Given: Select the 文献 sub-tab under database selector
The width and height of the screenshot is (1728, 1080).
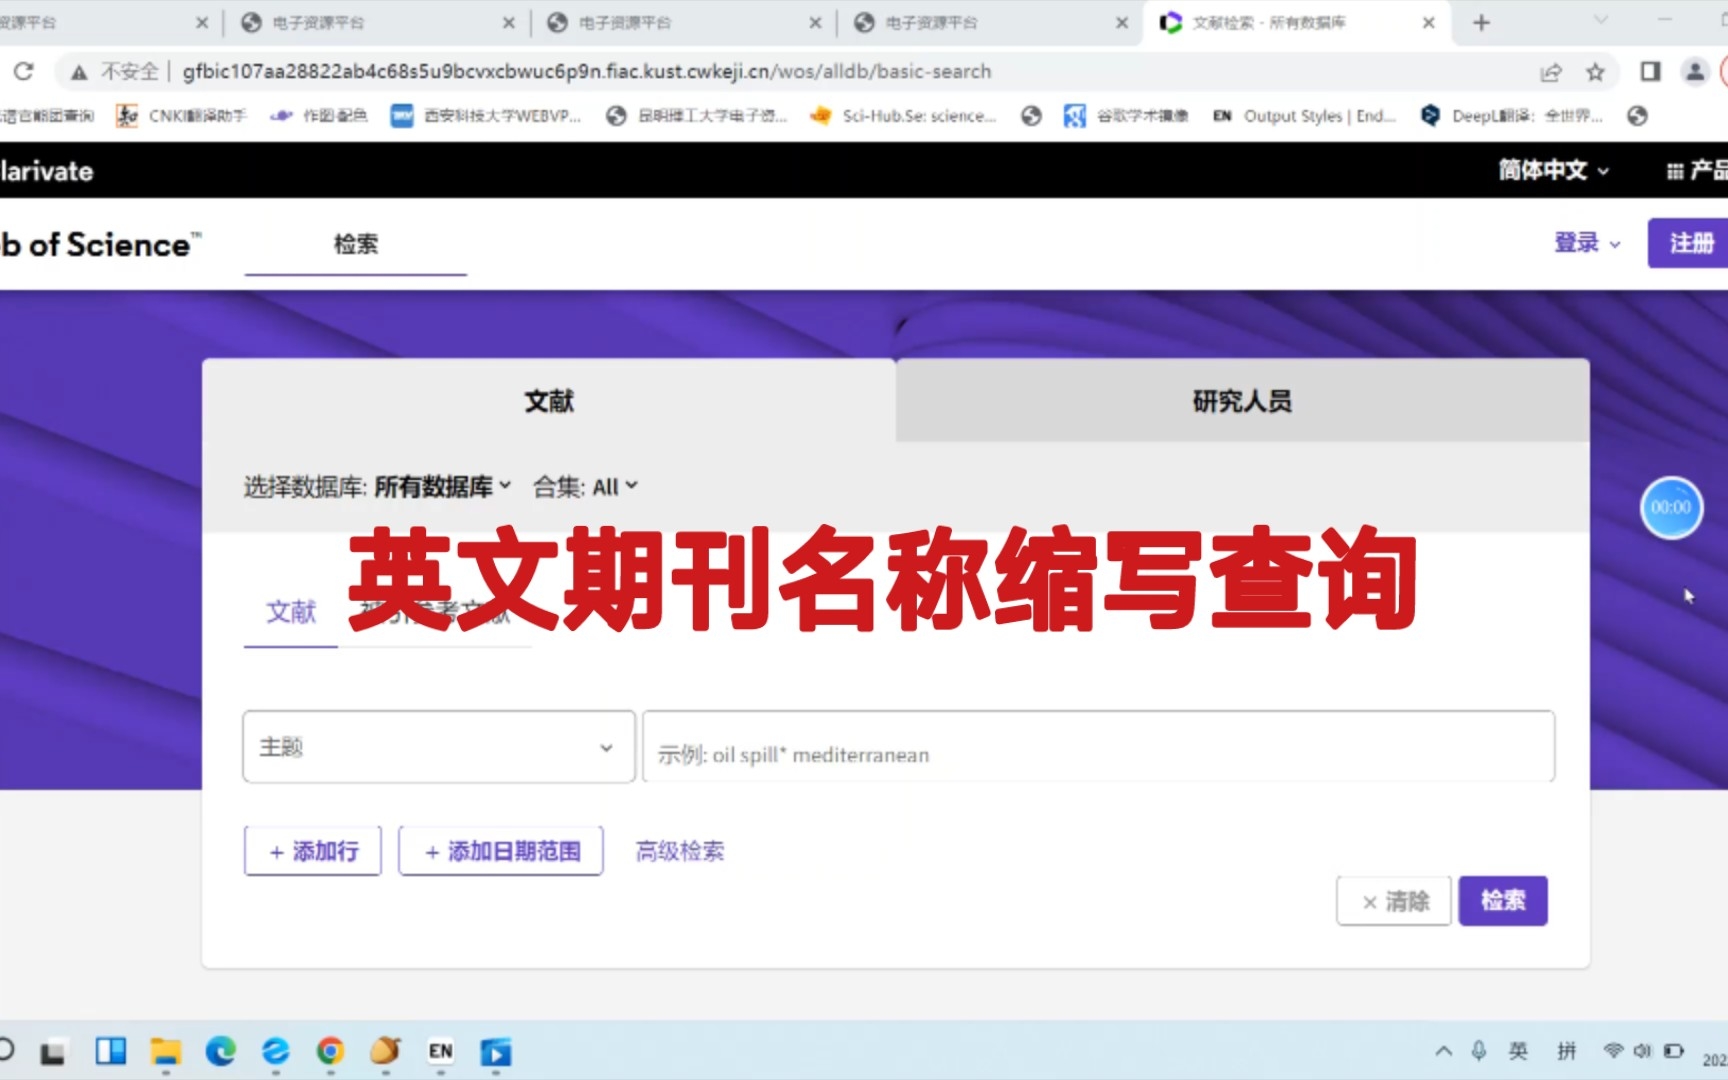Looking at the screenshot, I should coord(291,612).
